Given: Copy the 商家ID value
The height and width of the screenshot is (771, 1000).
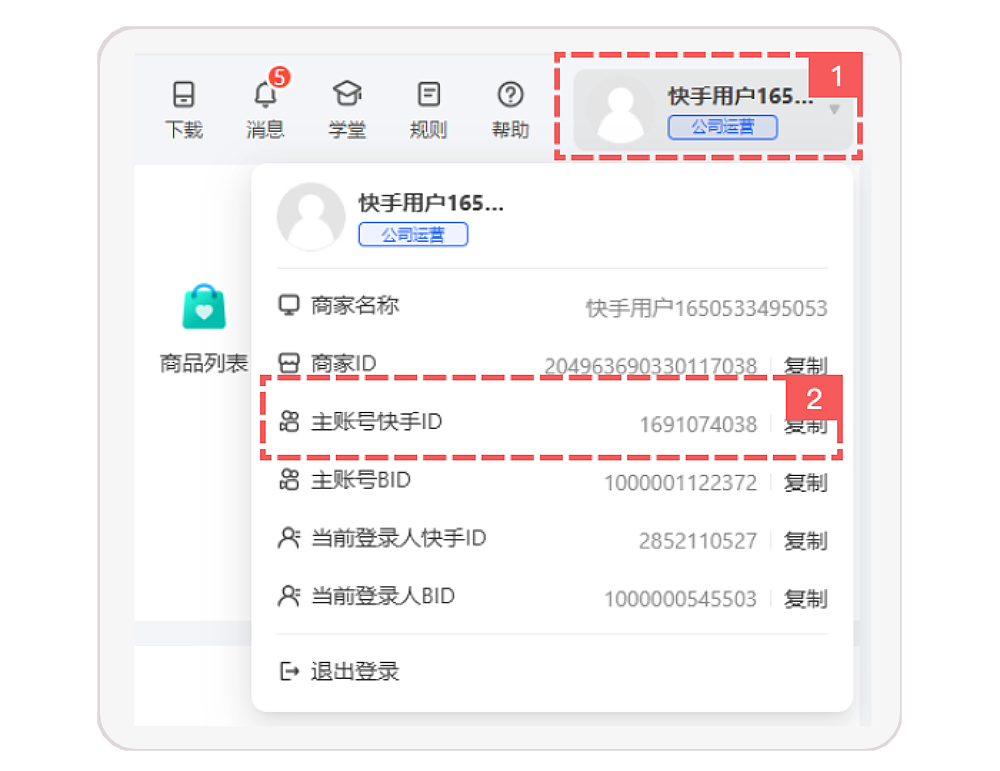Looking at the screenshot, I should click(x=806, y=363).
